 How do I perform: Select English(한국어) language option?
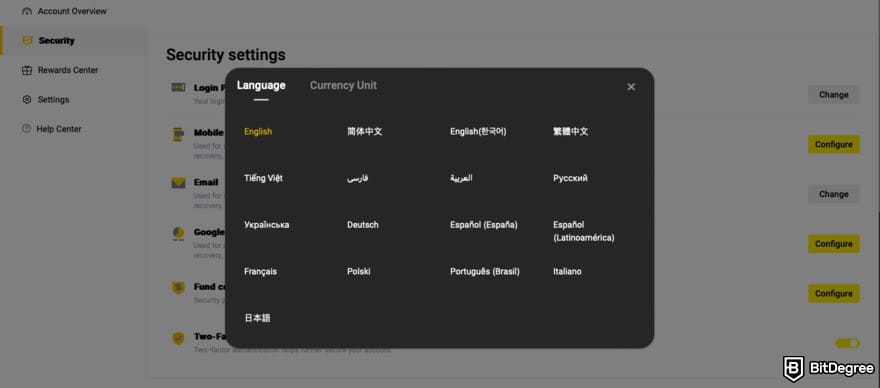pos(478,131)
